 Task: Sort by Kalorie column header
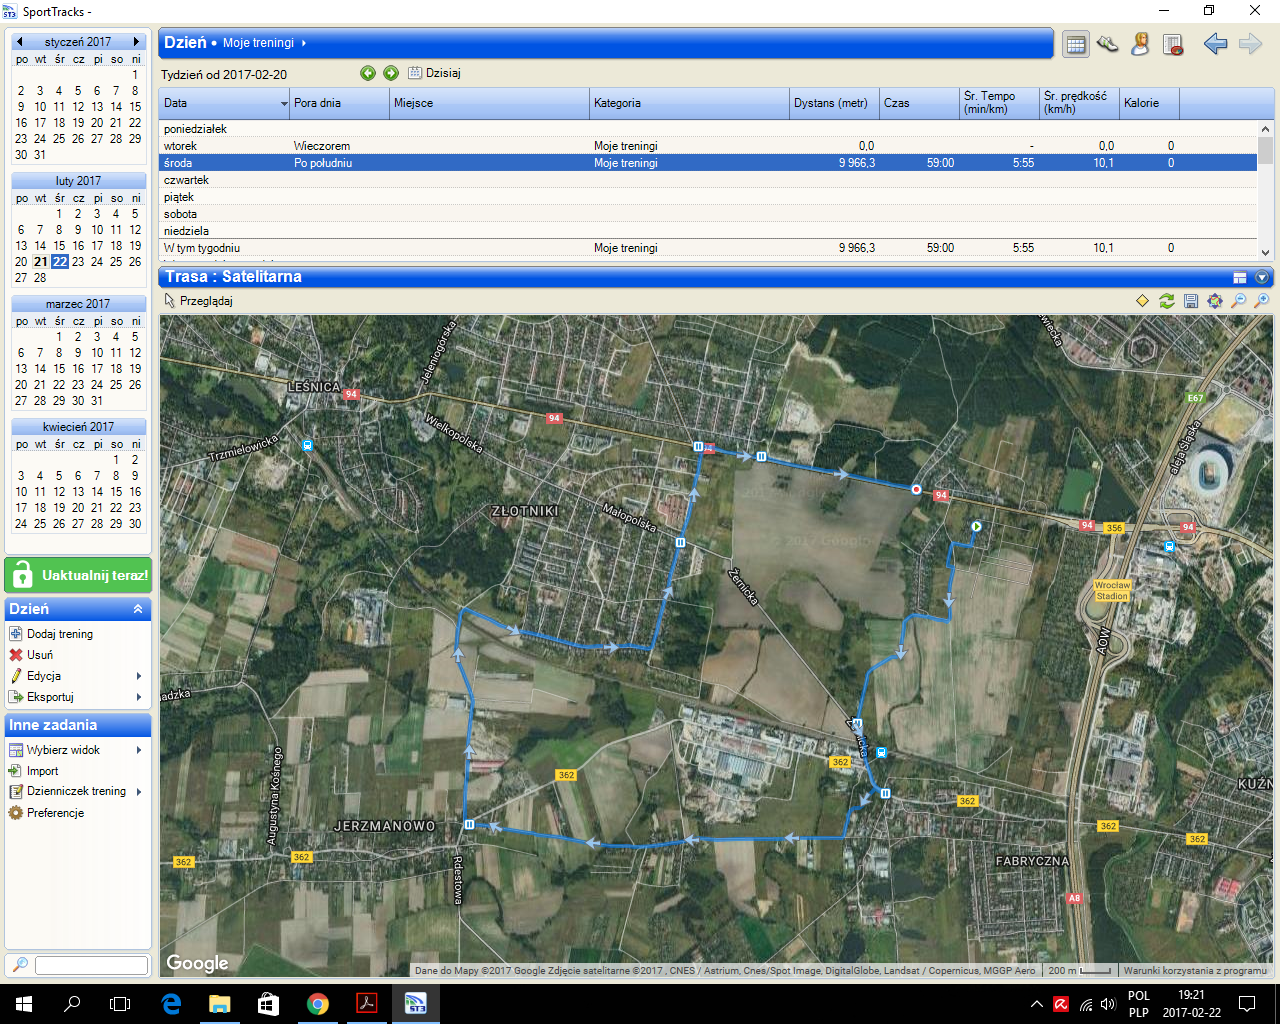point(1149,103)
